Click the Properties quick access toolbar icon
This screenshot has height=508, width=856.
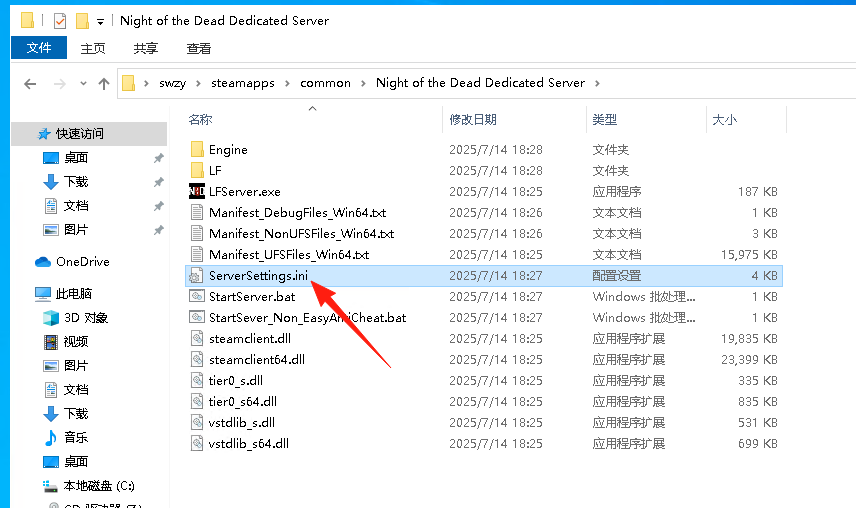60,21
